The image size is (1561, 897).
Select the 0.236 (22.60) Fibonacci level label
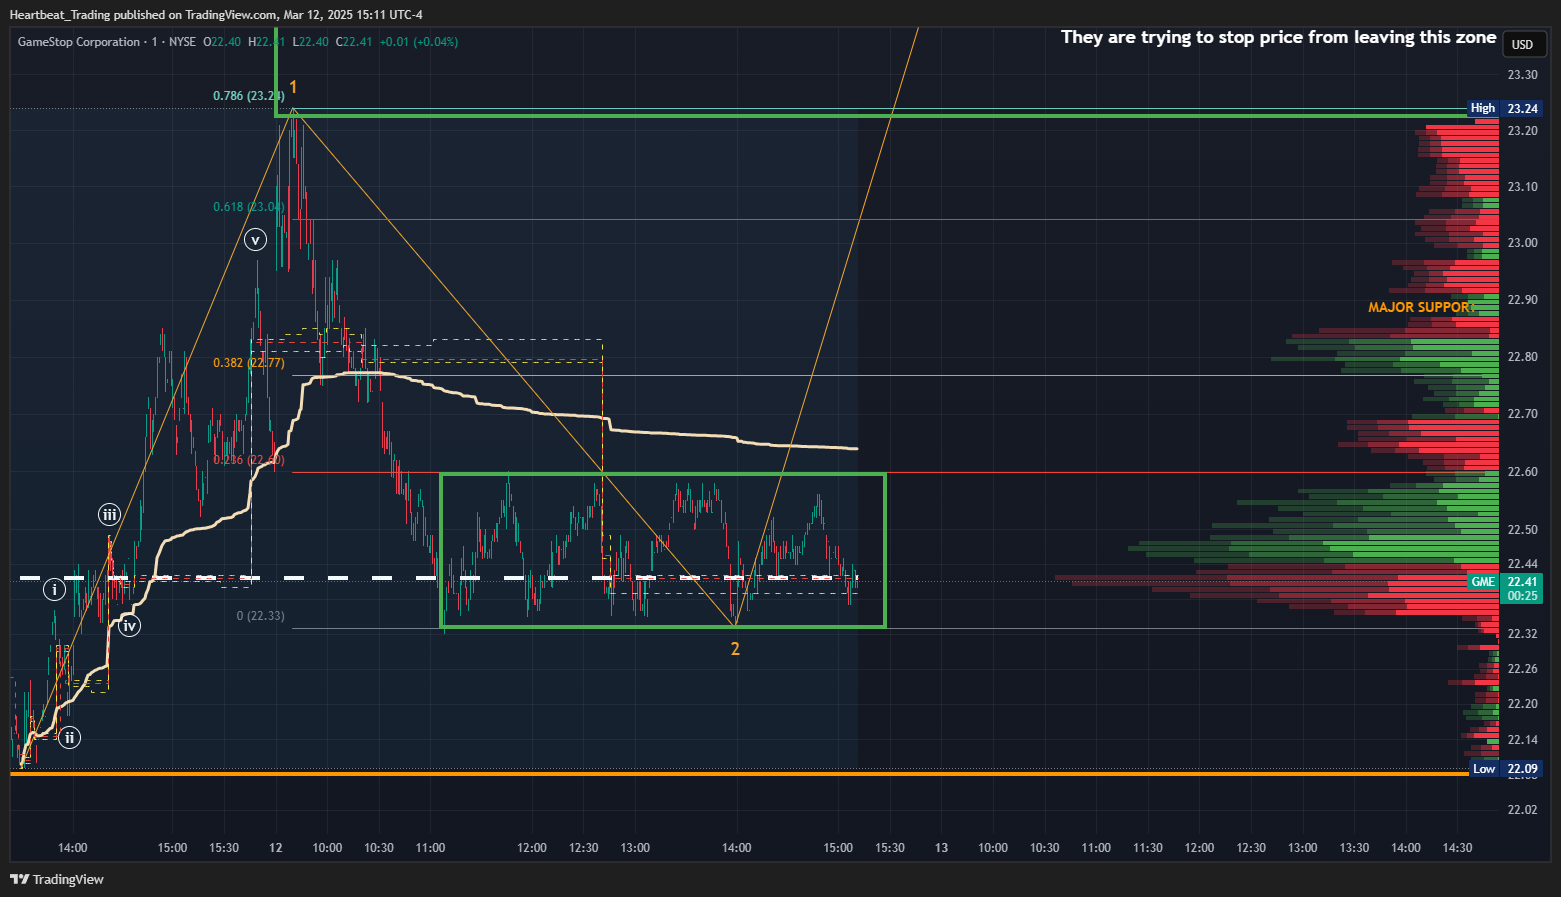pyautogui.click(x=248, y=460)
